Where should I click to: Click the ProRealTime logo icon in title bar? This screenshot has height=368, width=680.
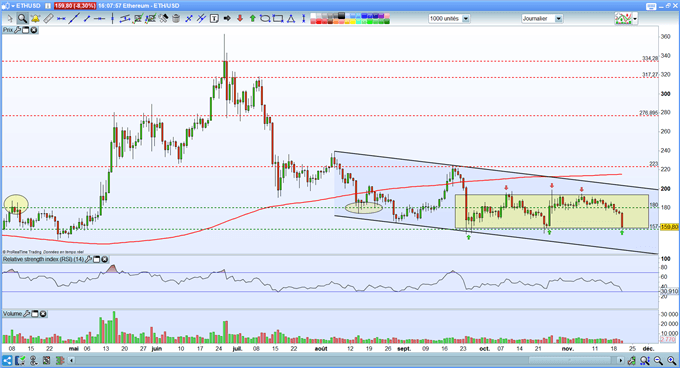(x=6, y=6)
